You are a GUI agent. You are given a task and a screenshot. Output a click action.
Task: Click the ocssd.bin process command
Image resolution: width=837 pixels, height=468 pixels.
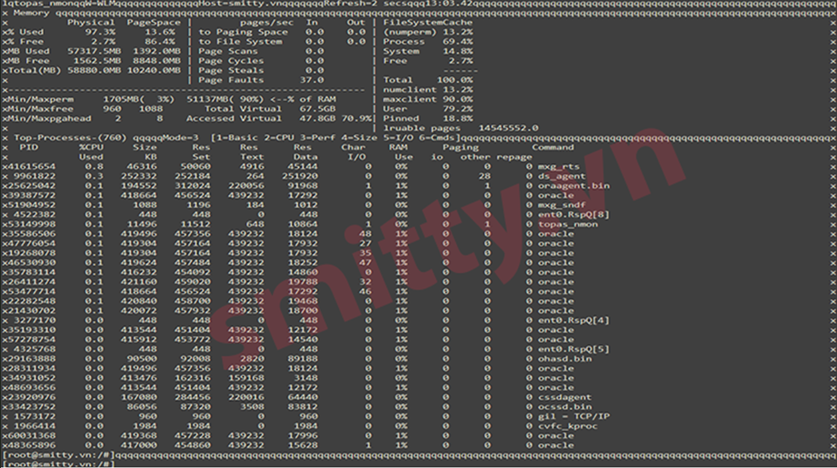coord(564,407)
